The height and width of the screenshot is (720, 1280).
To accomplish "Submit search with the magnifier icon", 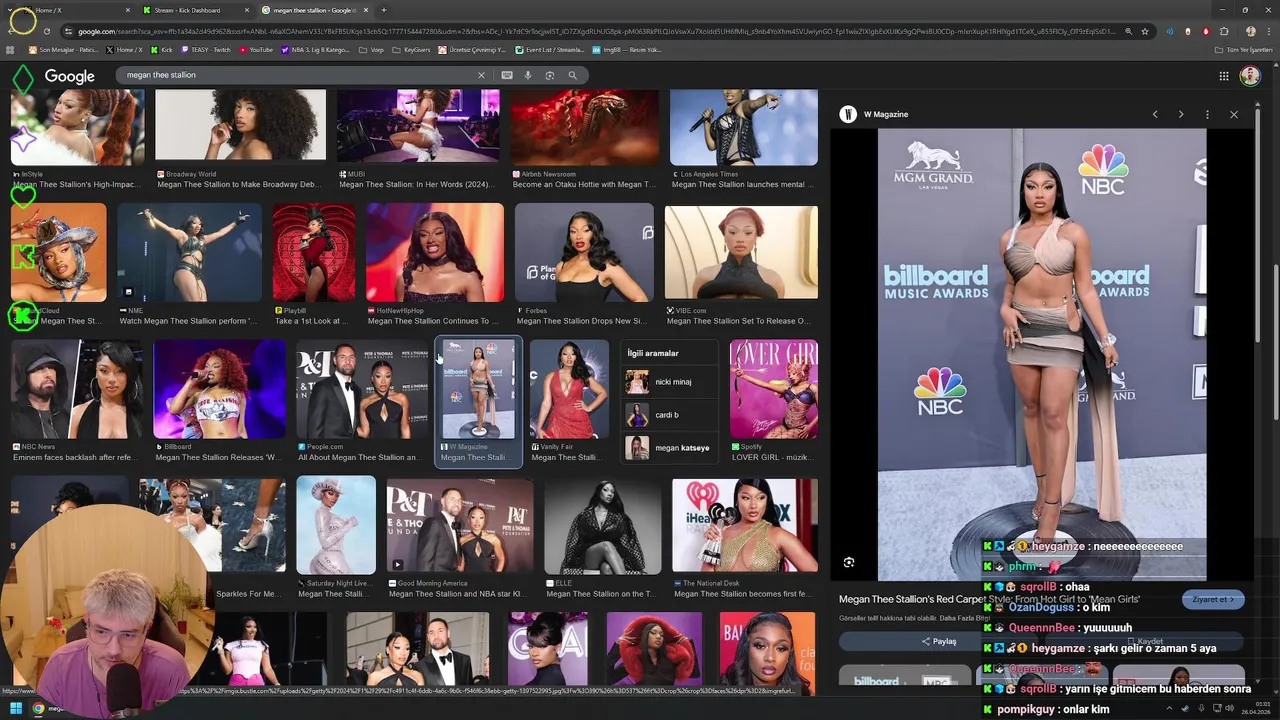I will (572, 75).
